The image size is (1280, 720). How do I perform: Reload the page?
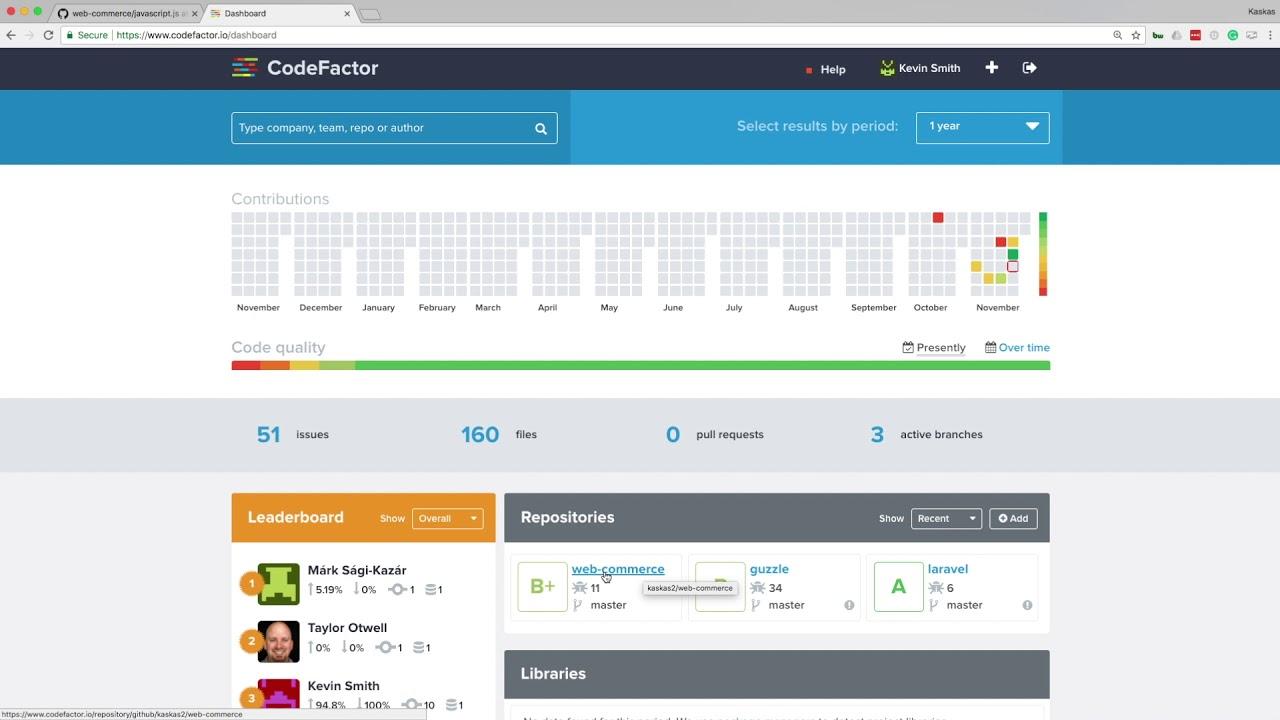click(x=48, y=35)
